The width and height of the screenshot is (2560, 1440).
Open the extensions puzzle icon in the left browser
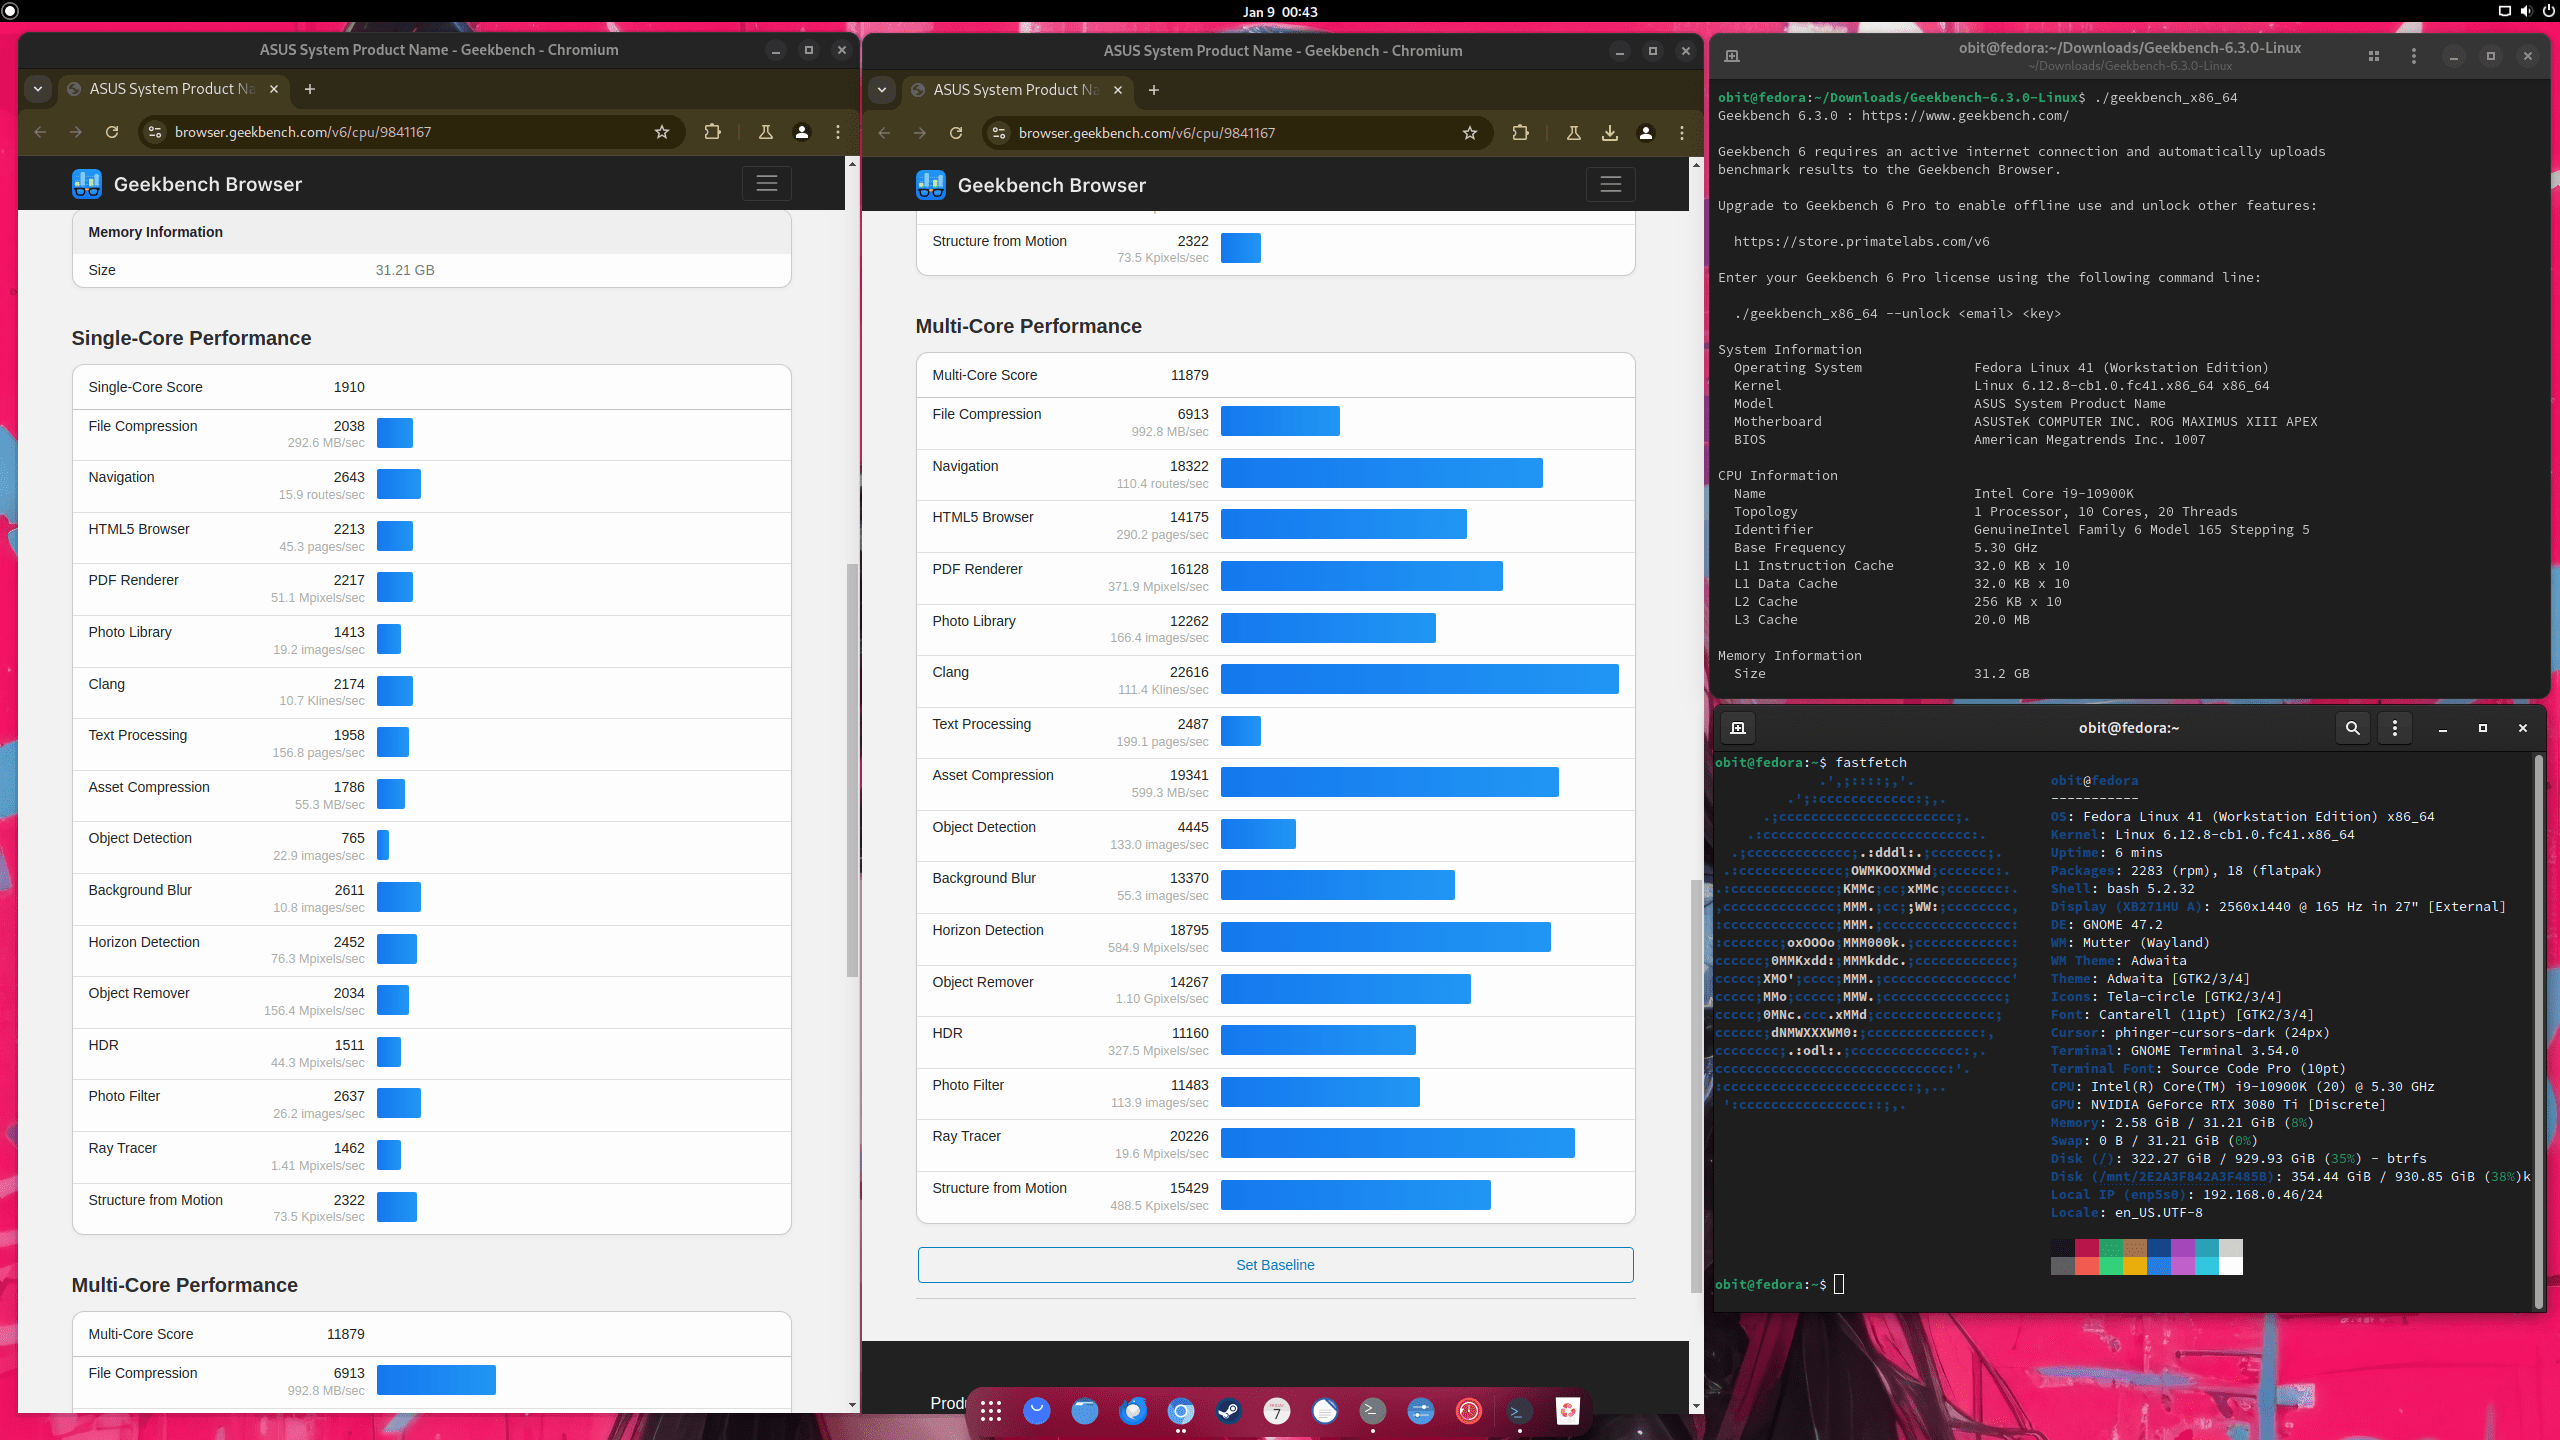[x=712, y=132]
